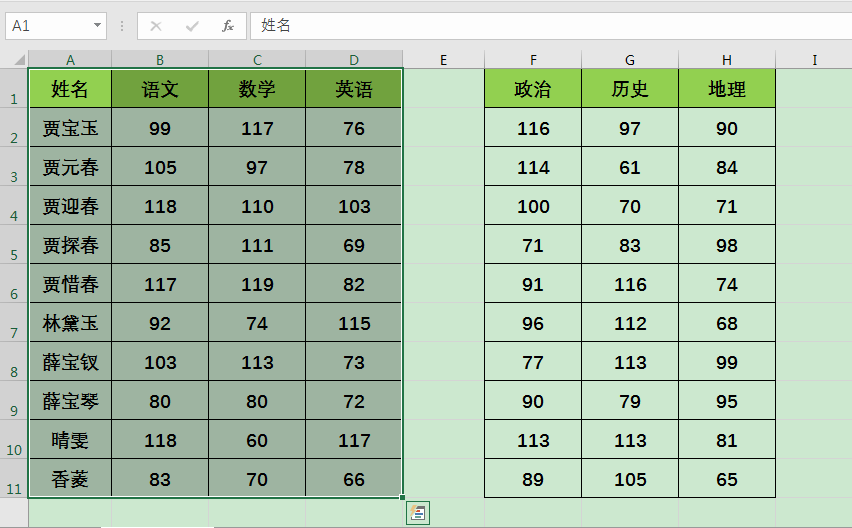Screen dimensions: 852x528
Task: Click 地理 score 81 in row 10
Action: 727,440
